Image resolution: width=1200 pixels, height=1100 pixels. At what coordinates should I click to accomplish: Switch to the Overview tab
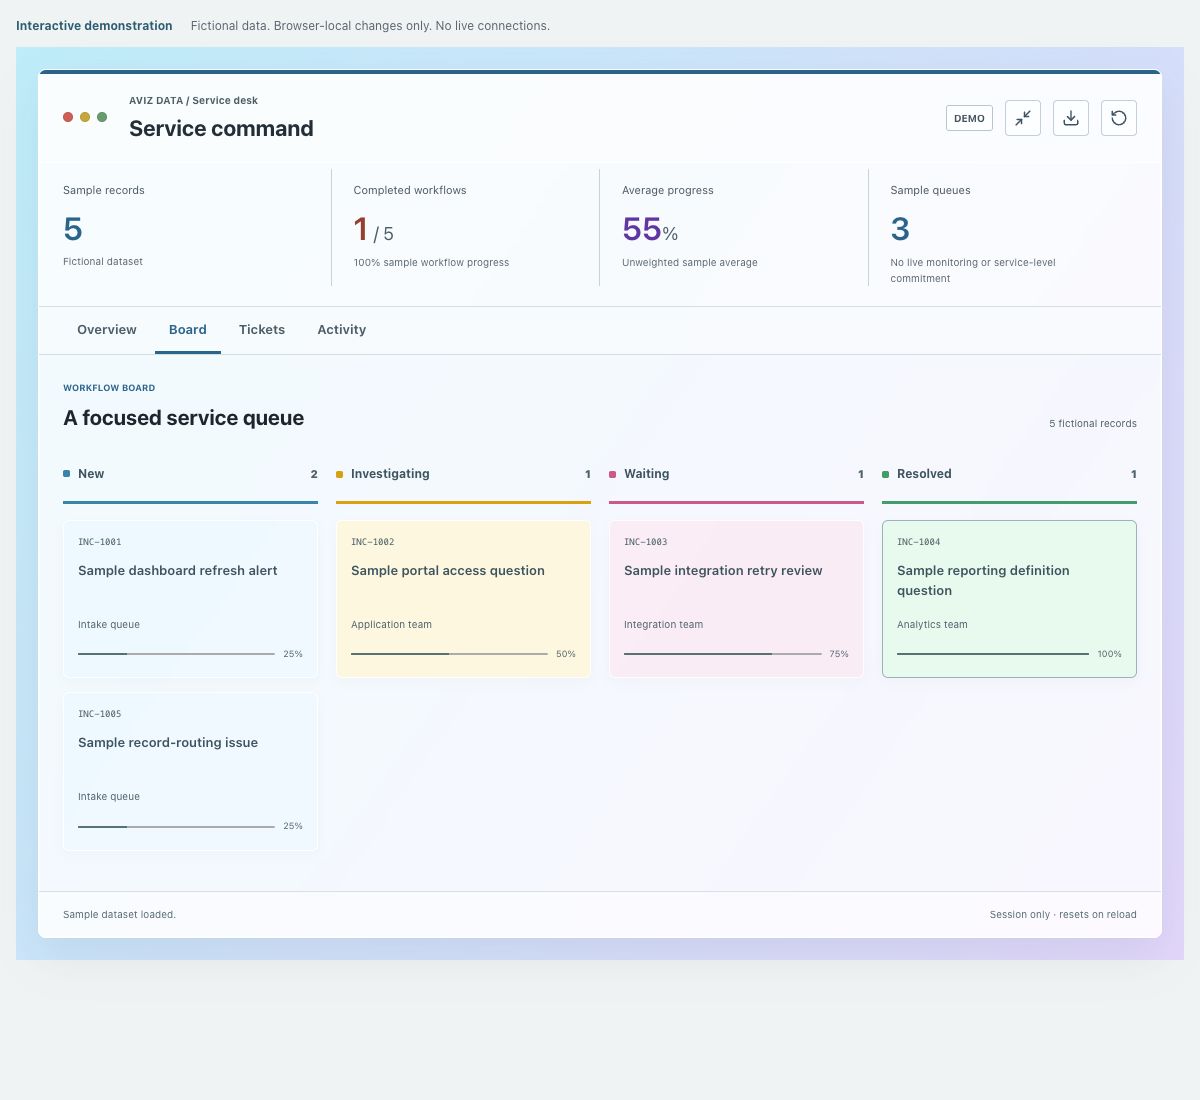tap(107, 330)
